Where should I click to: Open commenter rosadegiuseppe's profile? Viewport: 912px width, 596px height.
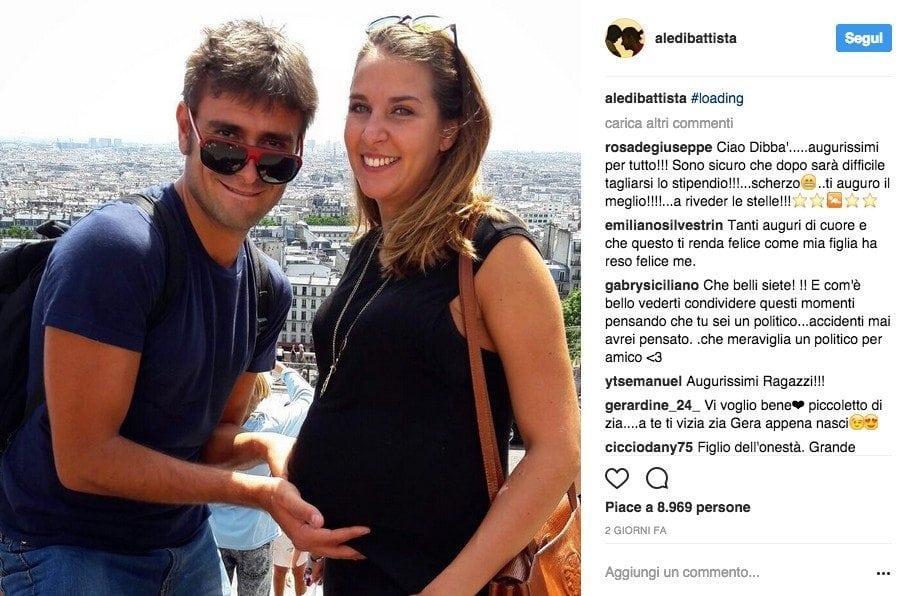tap(658, 147)
